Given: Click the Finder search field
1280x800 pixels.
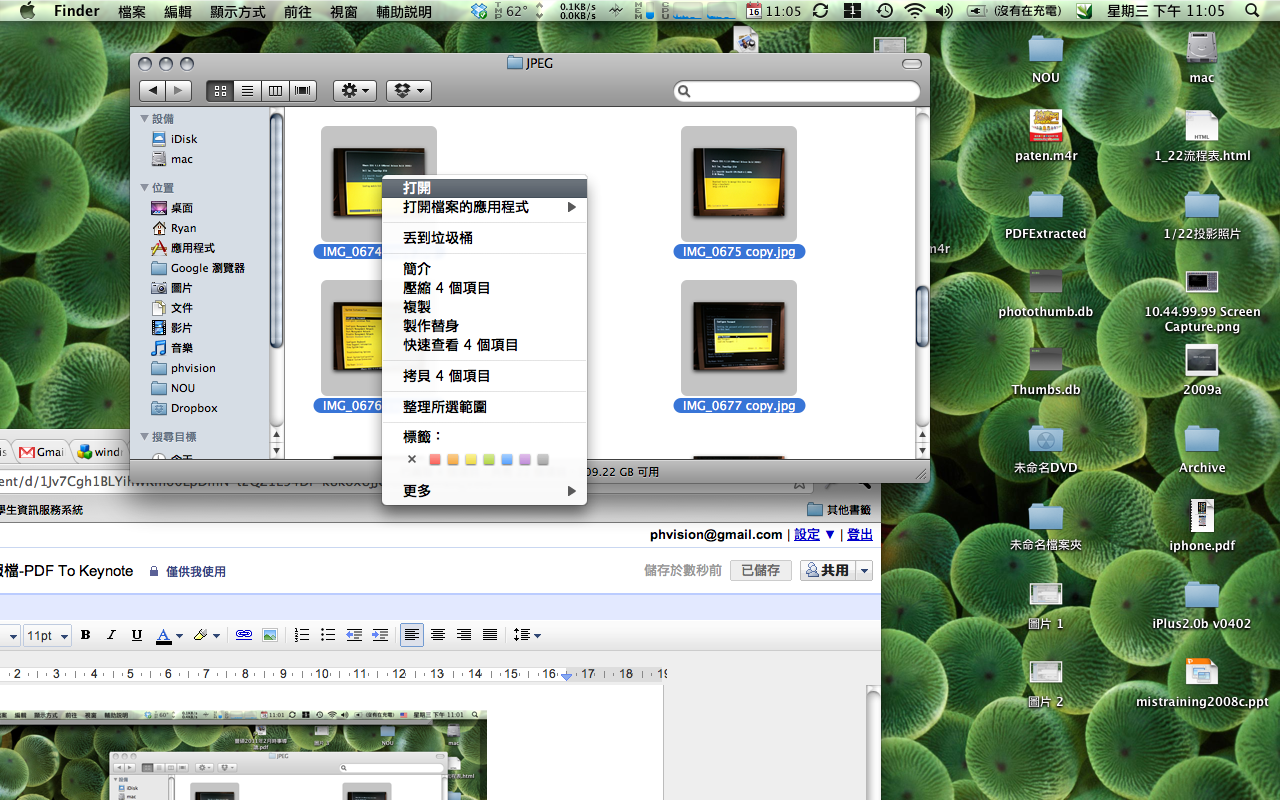Looking at the screenshot, I should click(797, 91).
